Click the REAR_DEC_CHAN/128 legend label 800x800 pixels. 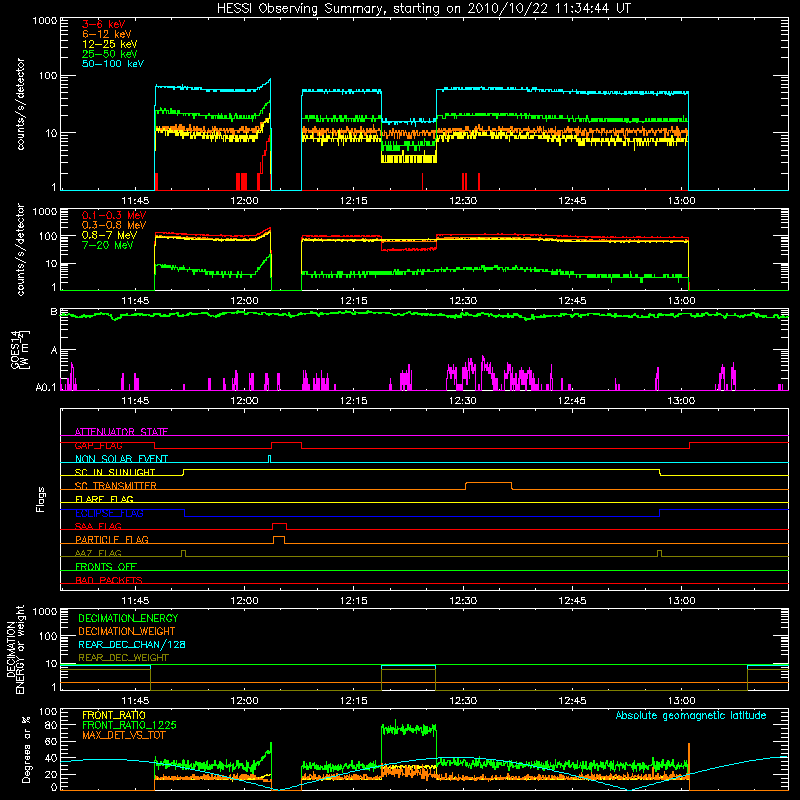tap(132, 644)
